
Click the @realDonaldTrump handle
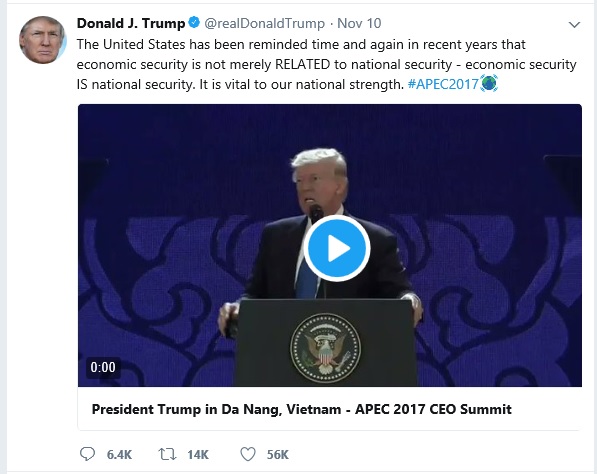tap(265, 23)
